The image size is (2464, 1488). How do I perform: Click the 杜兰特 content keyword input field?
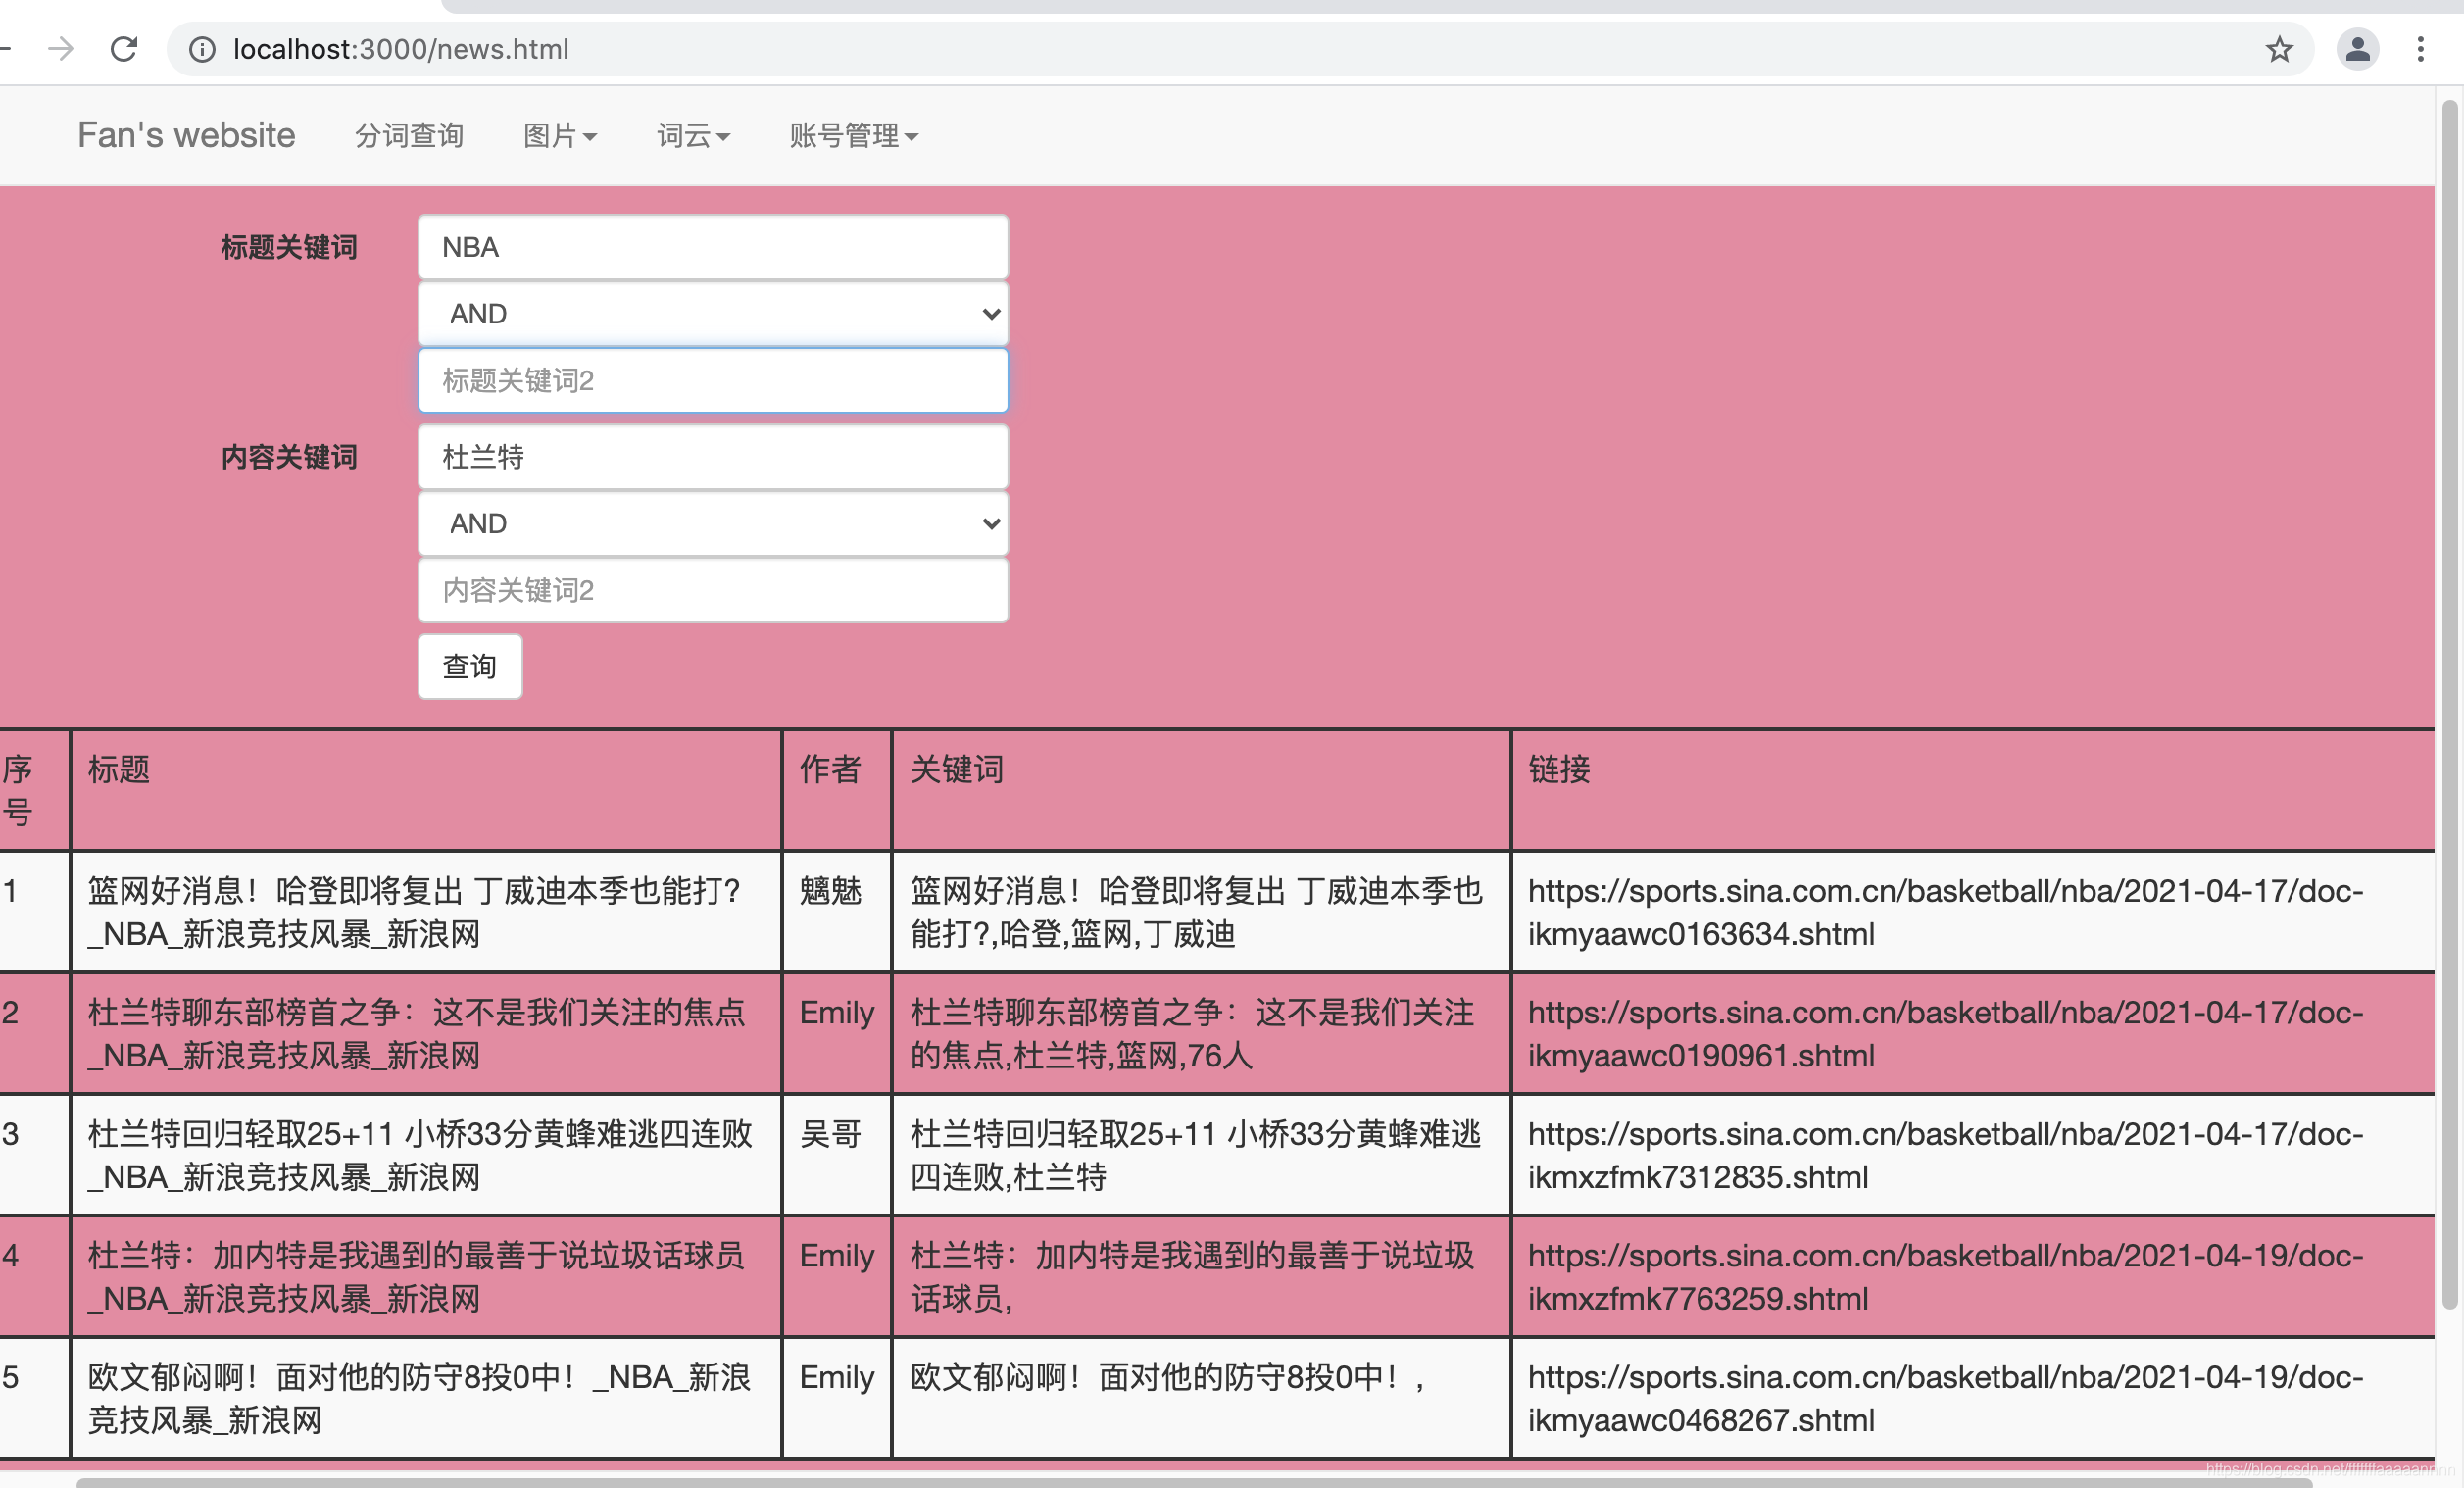click(x=715, y=456)
